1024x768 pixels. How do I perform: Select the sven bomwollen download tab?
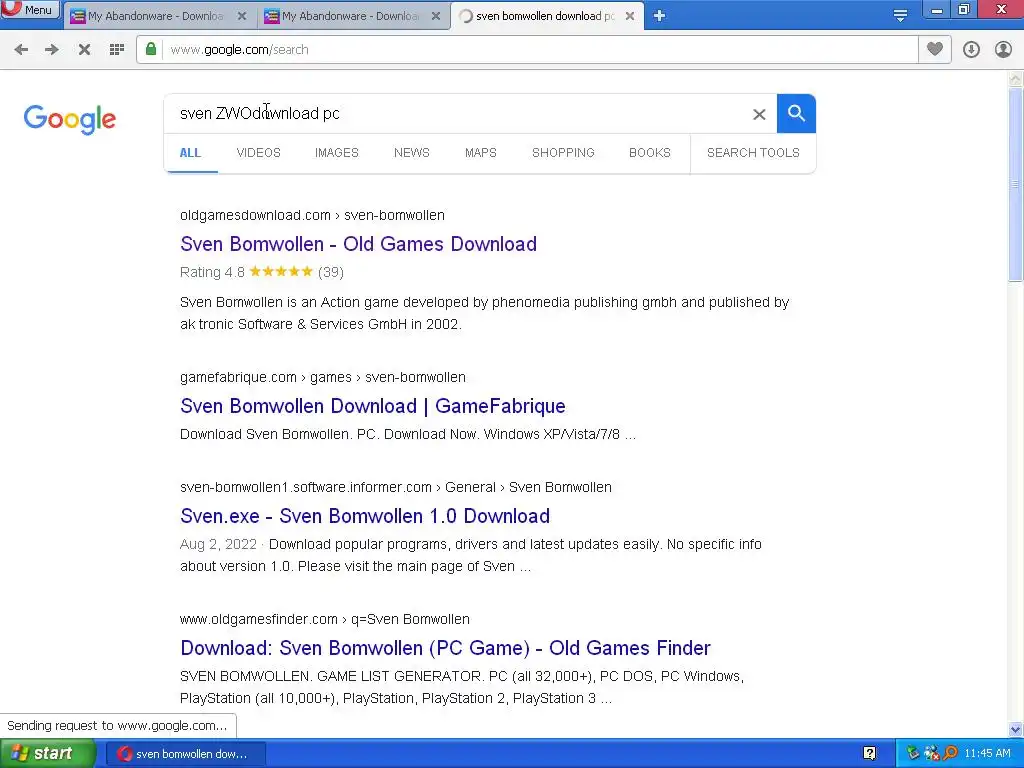click(x=547, y=16)
